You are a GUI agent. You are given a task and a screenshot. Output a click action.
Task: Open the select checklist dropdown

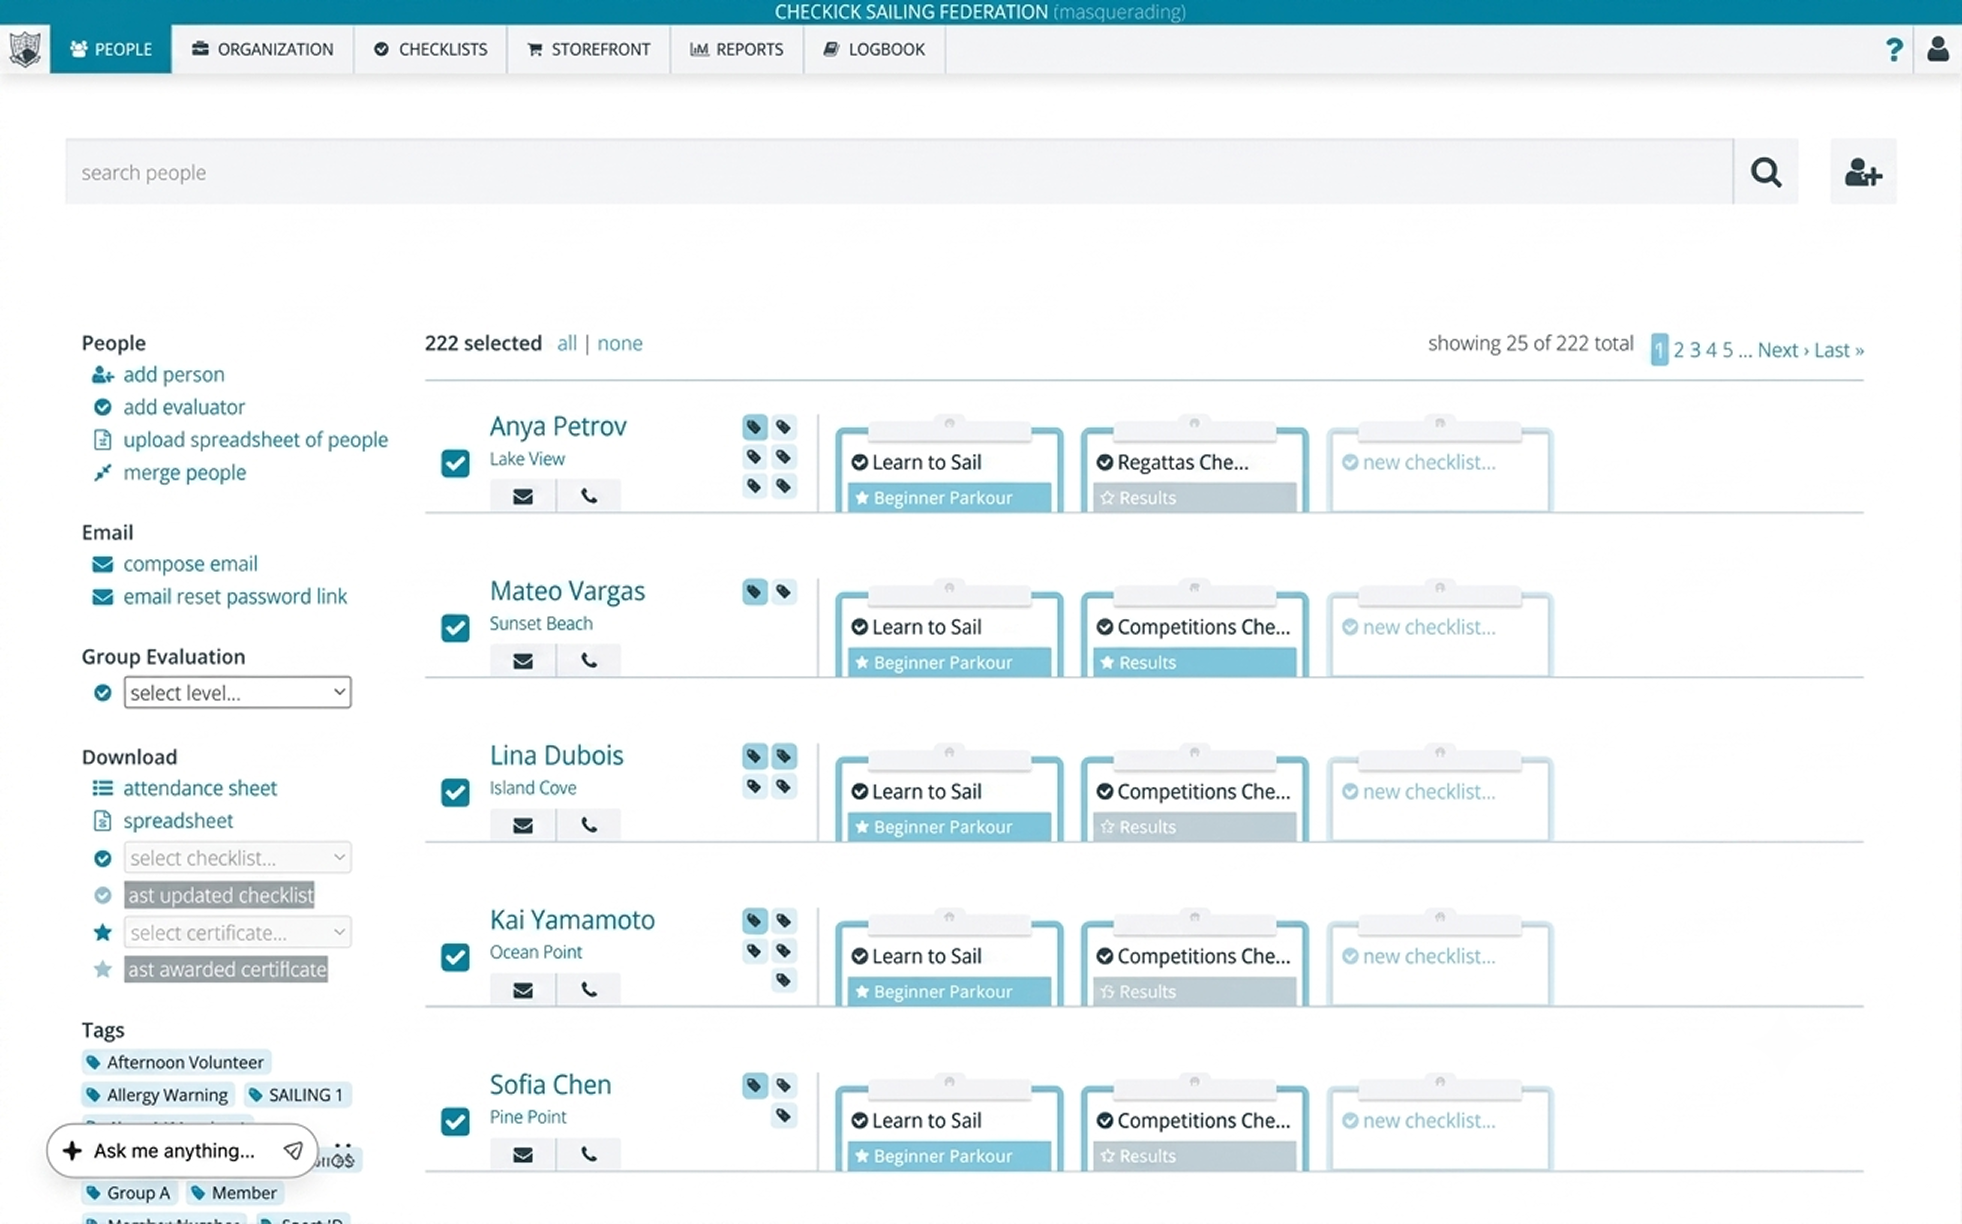coord(237,857)
